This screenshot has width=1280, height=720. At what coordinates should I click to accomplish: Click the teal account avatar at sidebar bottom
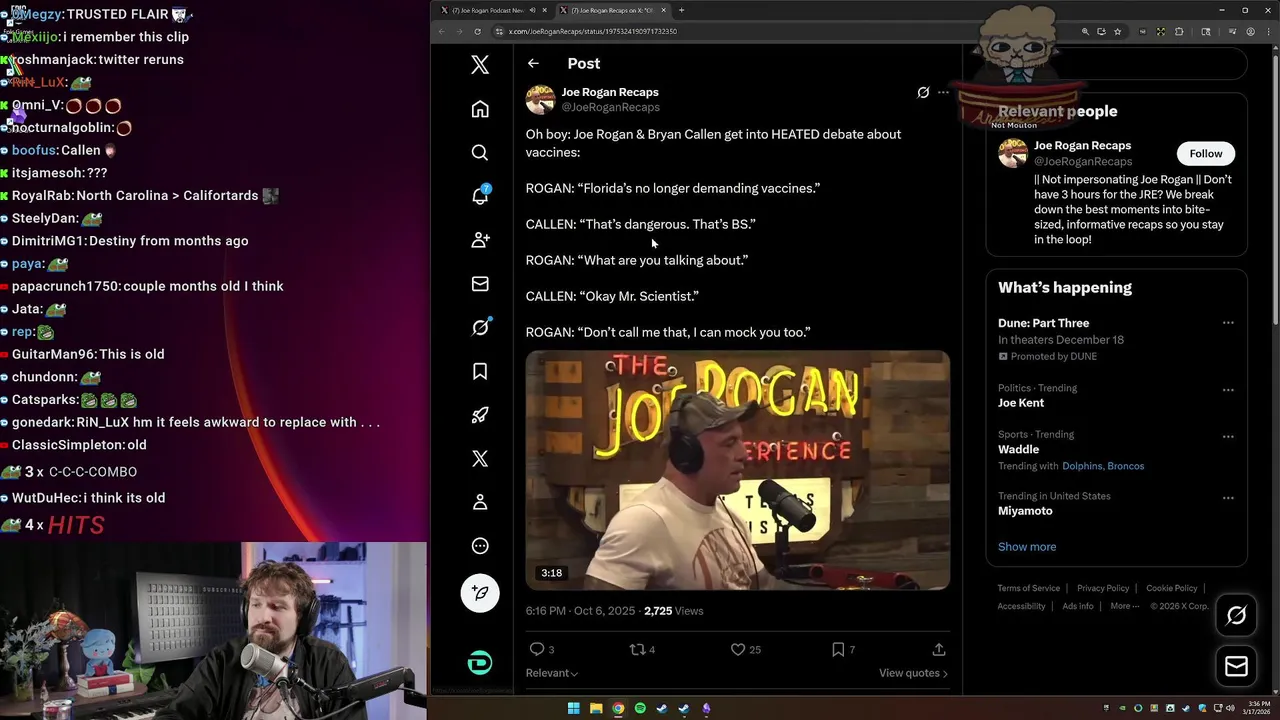click(480, 663)
